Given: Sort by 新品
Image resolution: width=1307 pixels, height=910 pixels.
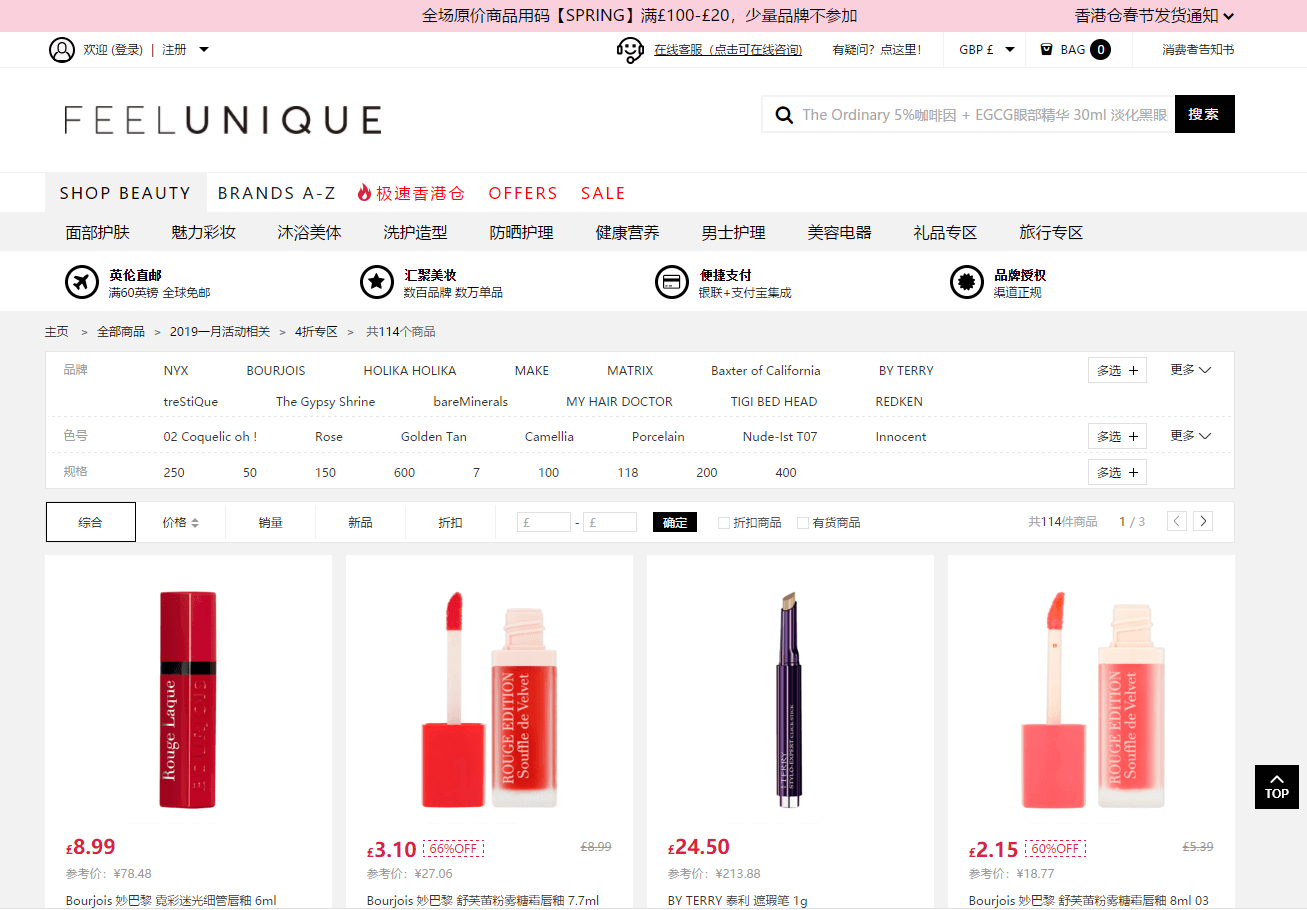Looking at the screenshot, I should [360, 522].
